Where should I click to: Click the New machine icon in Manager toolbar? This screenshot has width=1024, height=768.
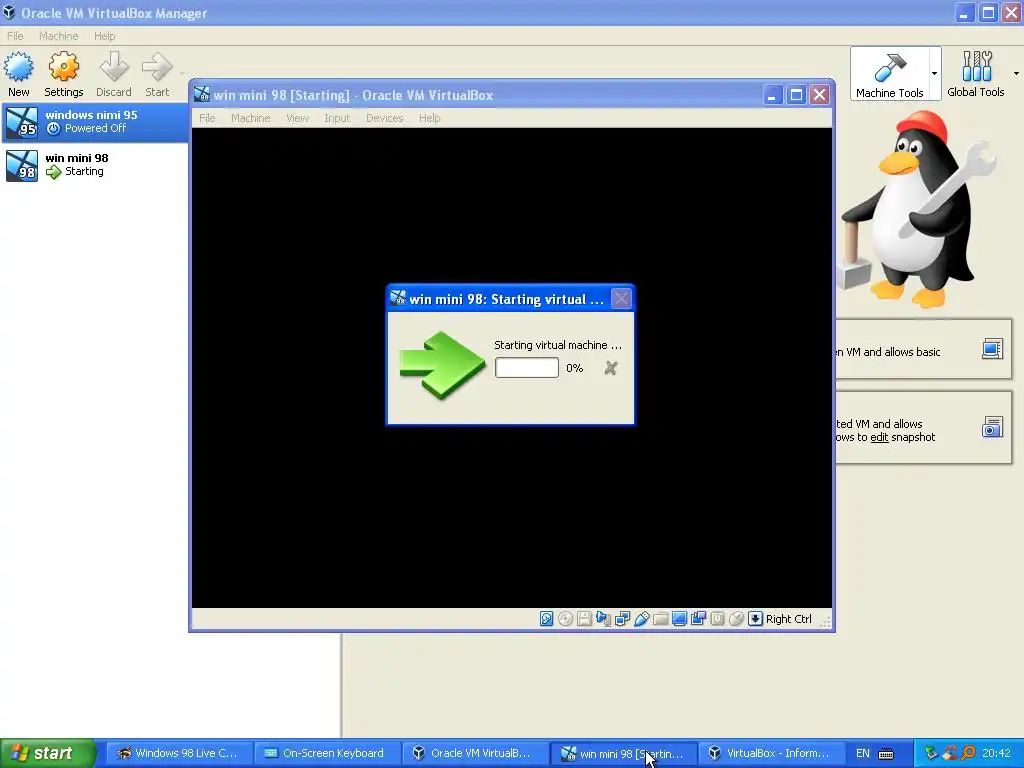(x=18, y=67)
